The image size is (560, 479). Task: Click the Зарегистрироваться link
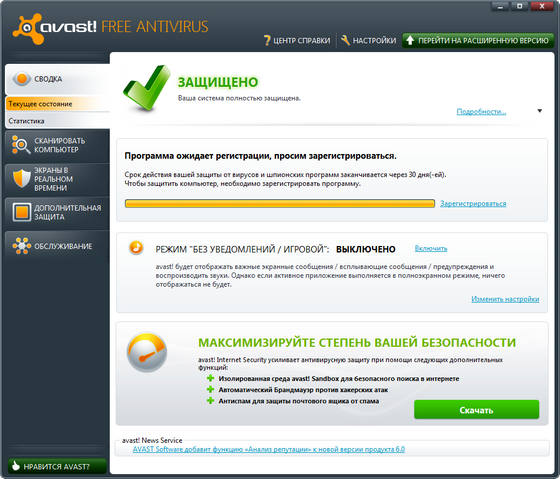point(473,204)
